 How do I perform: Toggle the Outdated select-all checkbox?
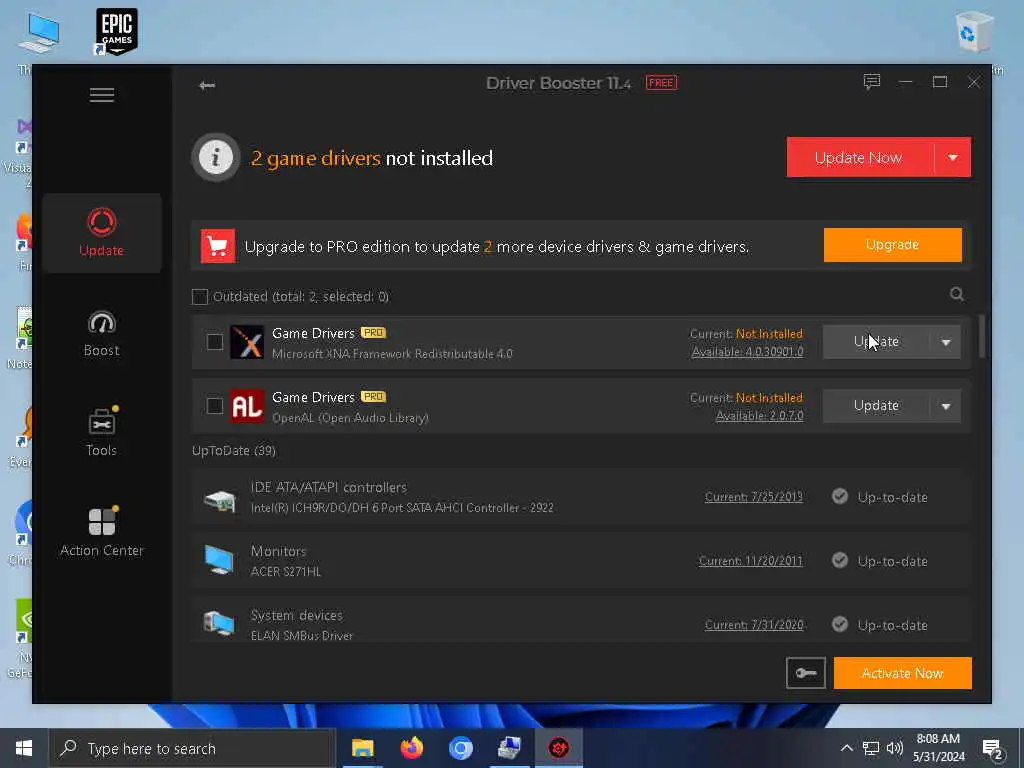[x=200, y=296]
